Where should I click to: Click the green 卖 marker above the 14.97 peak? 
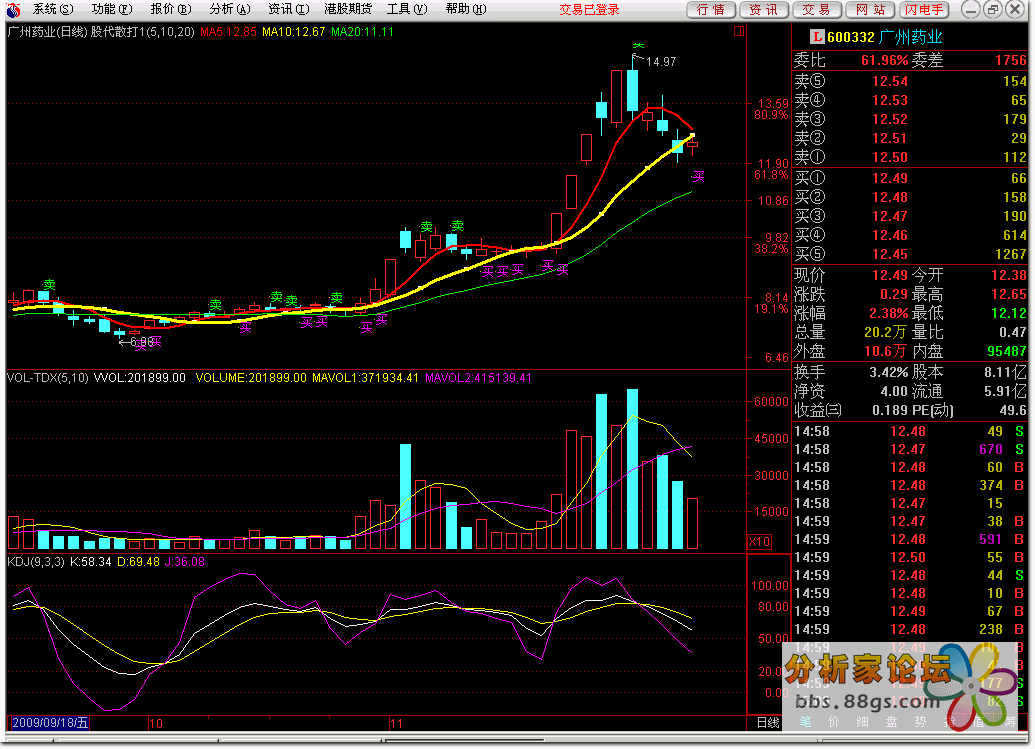[x=638, y=46]
